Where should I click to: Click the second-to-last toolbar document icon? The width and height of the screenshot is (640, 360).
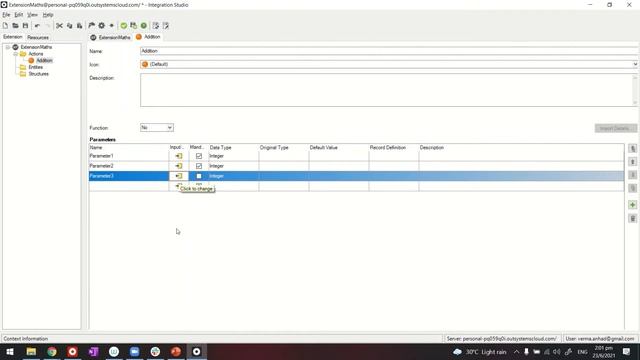pos(156,25)
